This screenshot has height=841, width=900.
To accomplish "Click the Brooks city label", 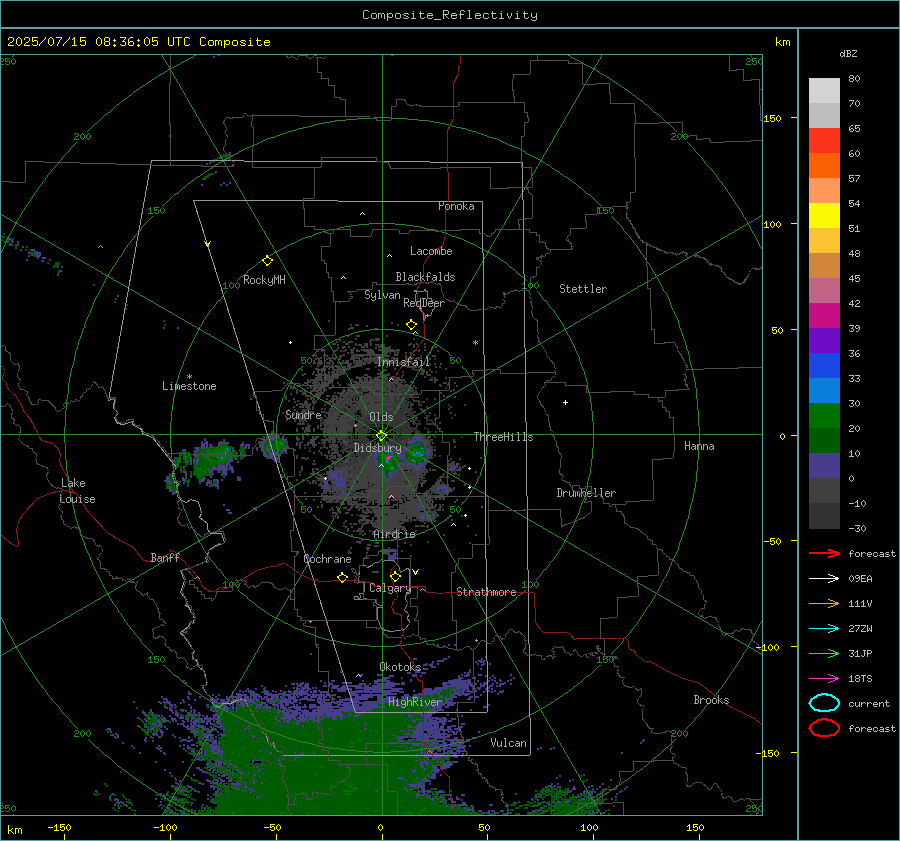I will click(x=711, y=700).
